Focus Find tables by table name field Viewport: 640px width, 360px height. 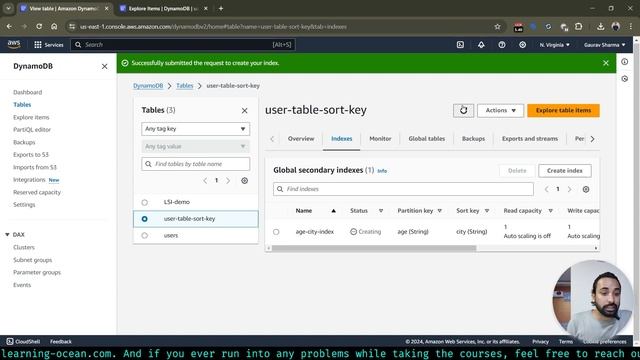click(x=196, y=164)
